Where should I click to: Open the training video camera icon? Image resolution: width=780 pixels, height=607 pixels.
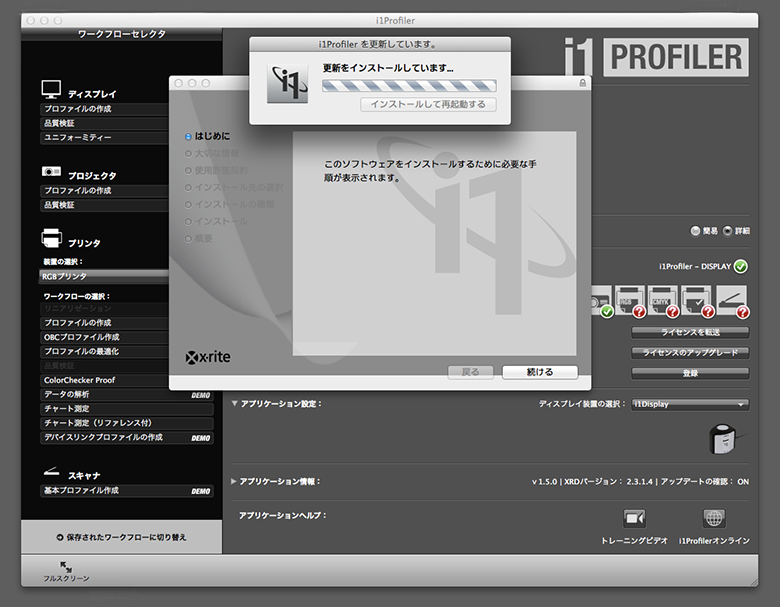pos(634,518)
